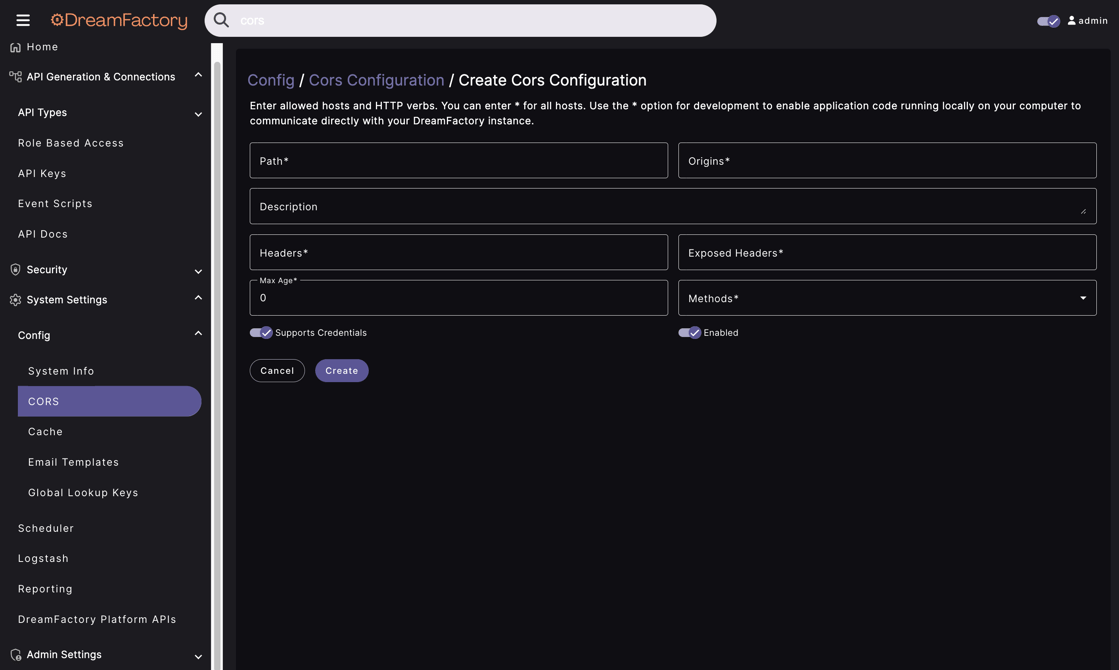This screenshot has width=1119, height=670.
Task: Click the Security shield icon
Action: [12, 268]
